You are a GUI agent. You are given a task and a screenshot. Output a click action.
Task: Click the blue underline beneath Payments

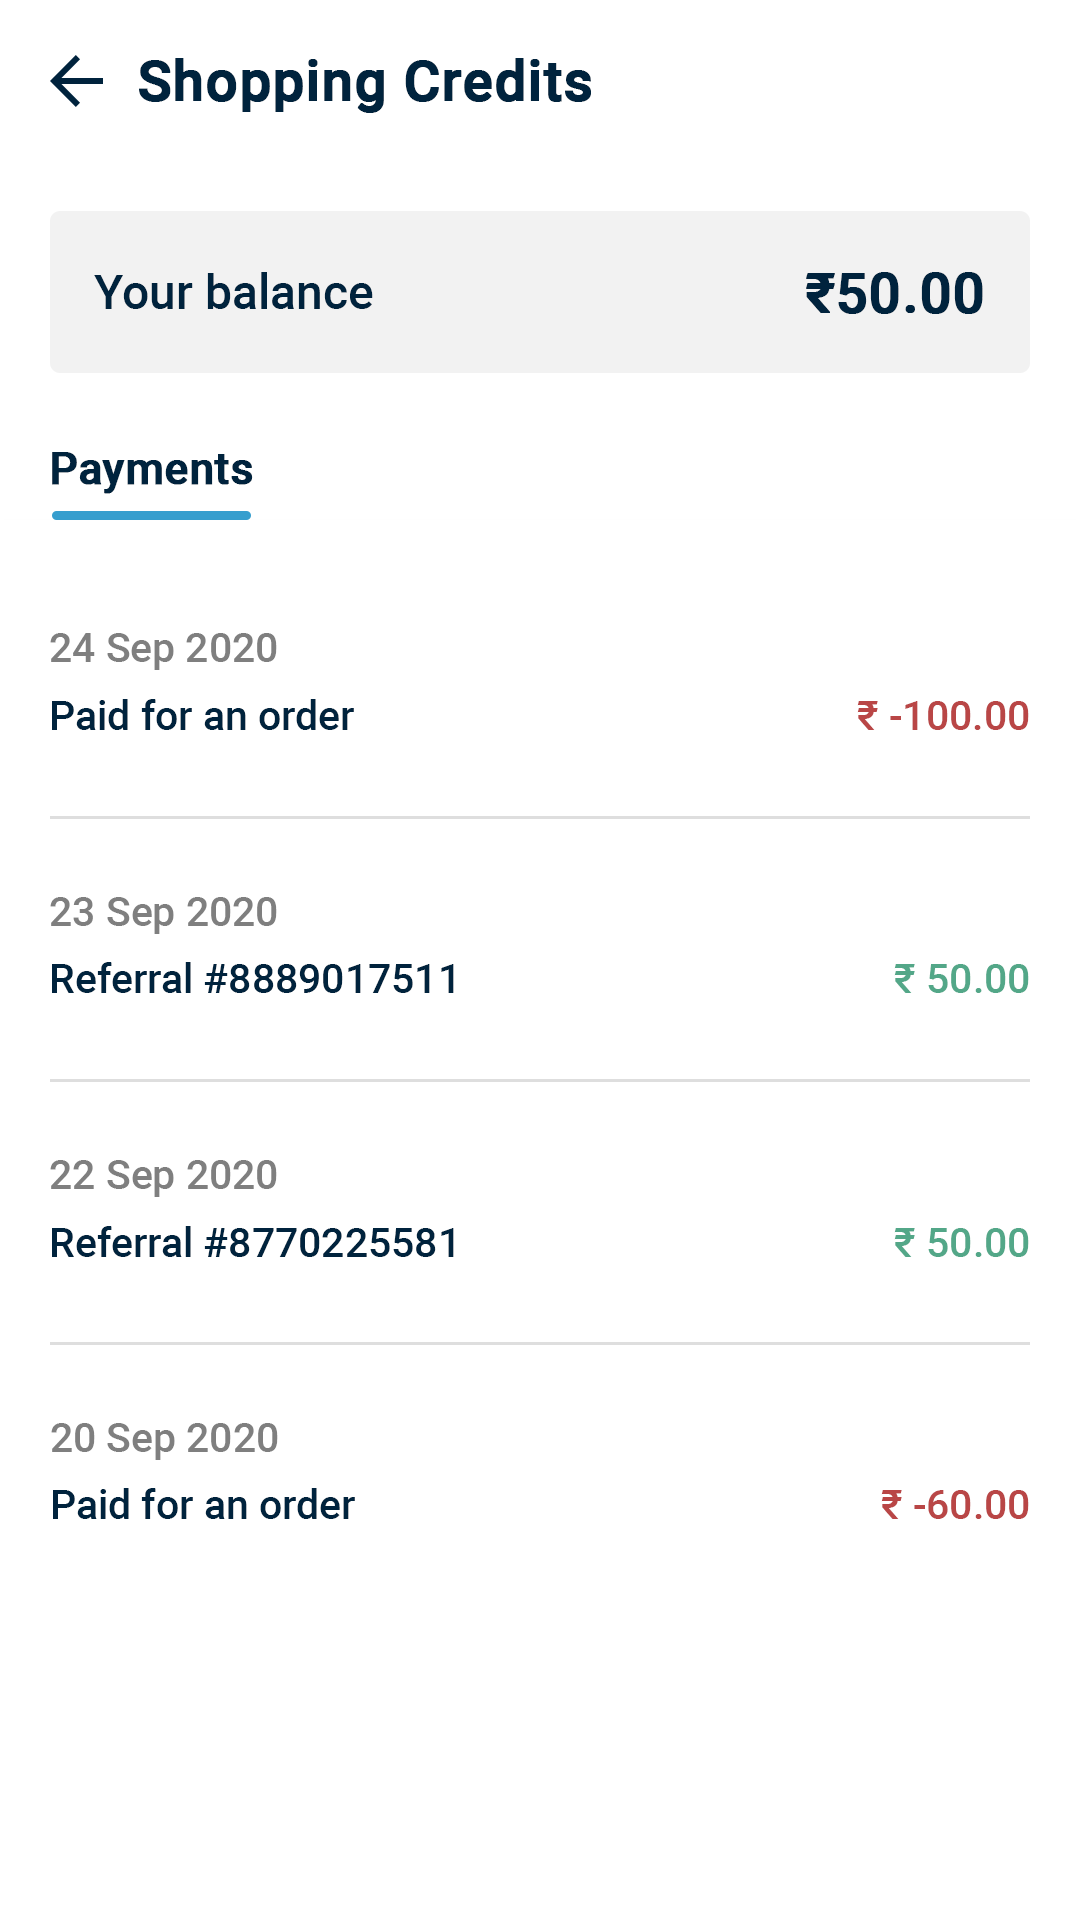[x=151, y=516]
